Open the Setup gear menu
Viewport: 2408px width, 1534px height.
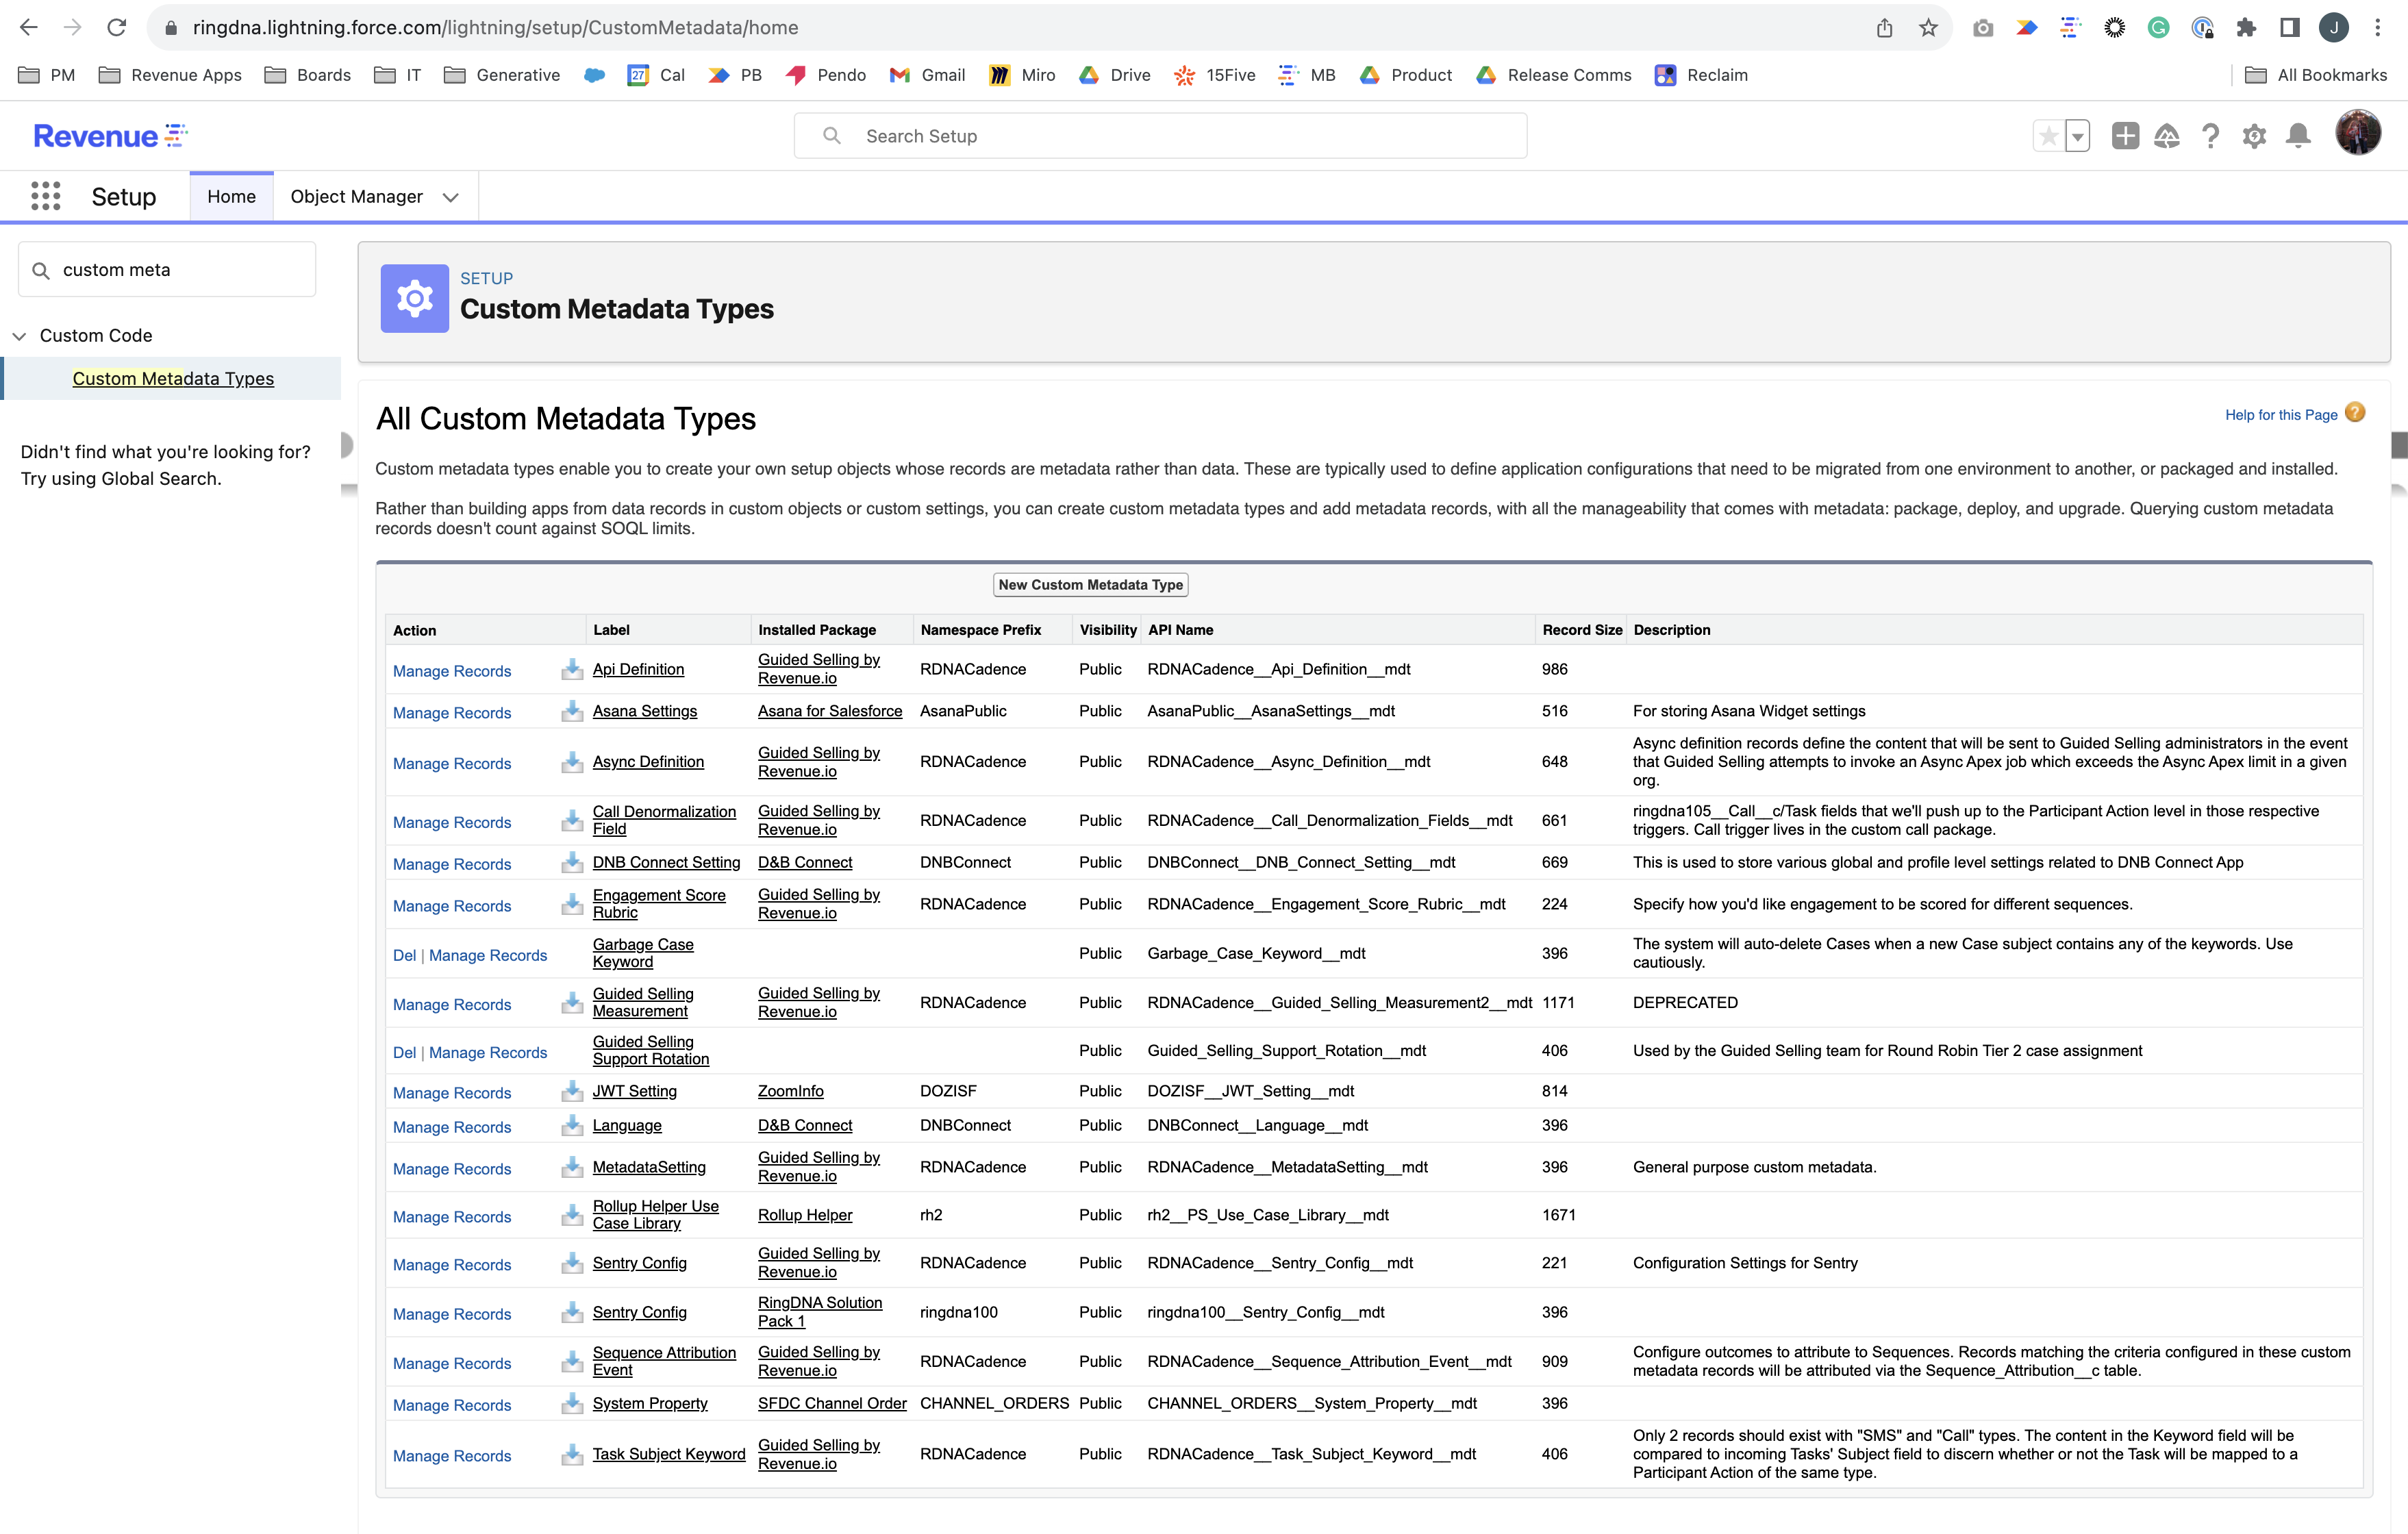(x=2254, y=136)
